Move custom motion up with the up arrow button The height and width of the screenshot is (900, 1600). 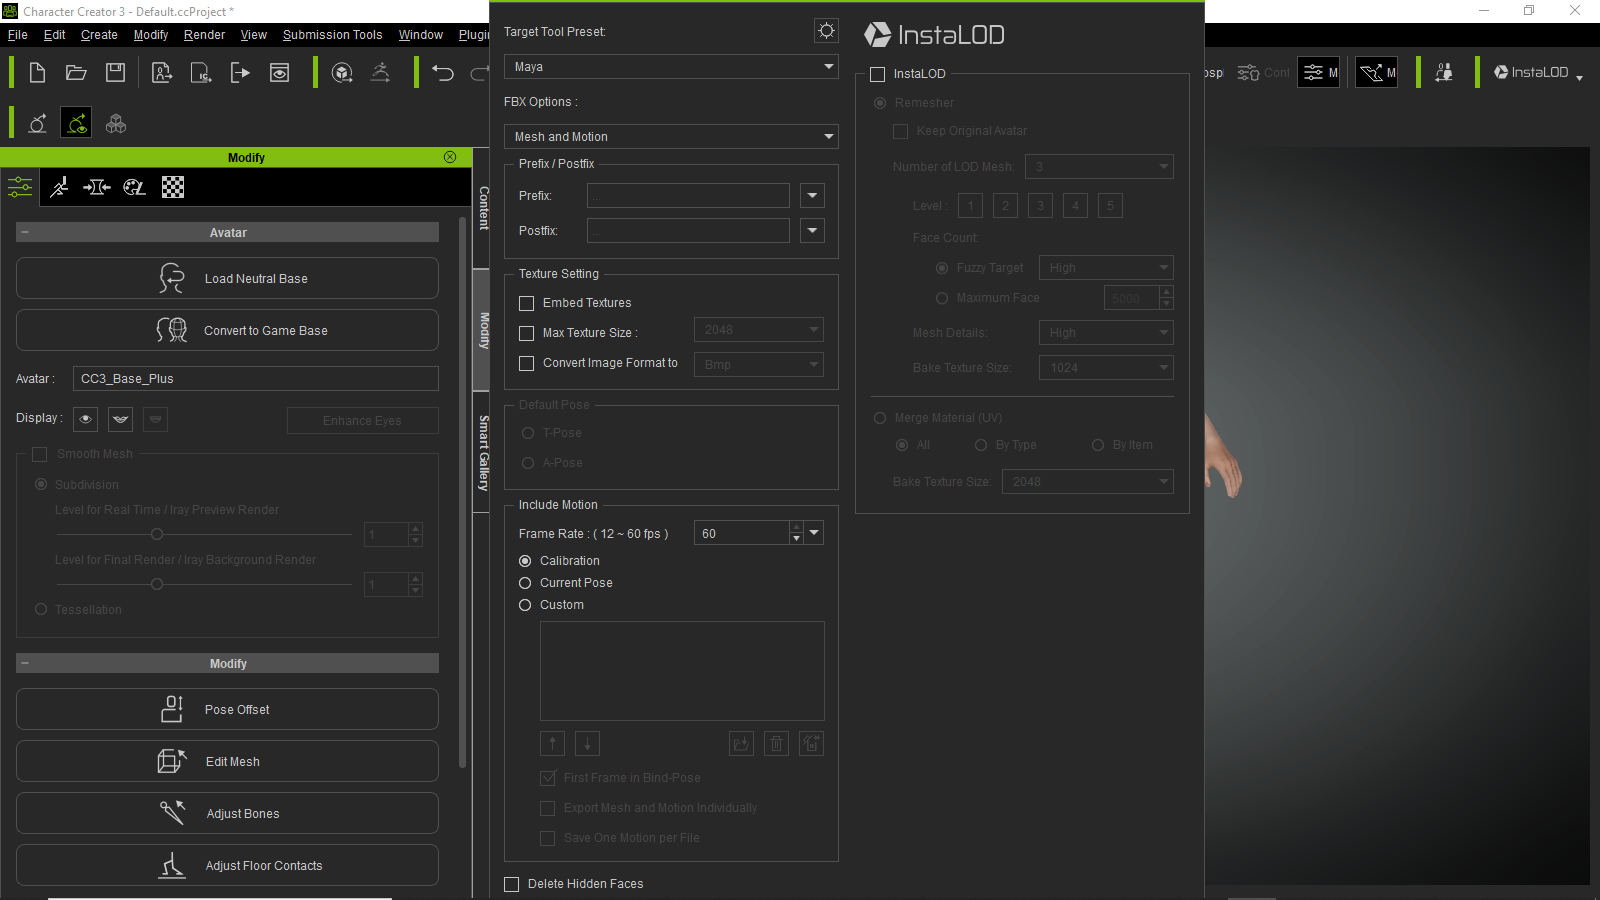(552, 743)
